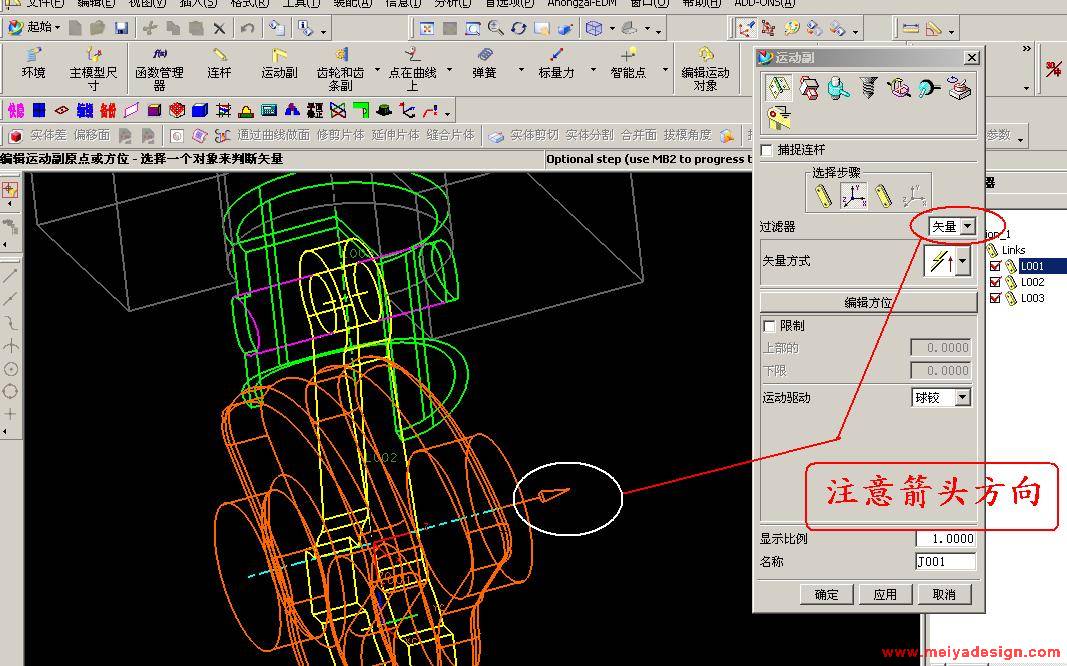Click the 编辑运动对象 edit motion object tool
This screenshot has width=1067, height=666.
705,68
